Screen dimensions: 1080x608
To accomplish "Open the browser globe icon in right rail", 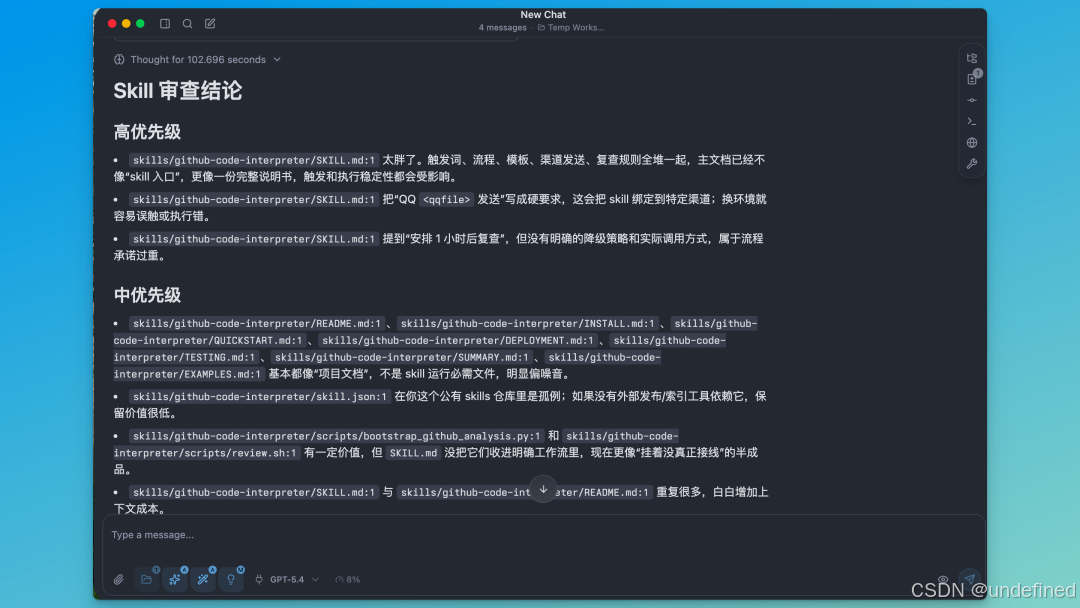I will point(972,143).
